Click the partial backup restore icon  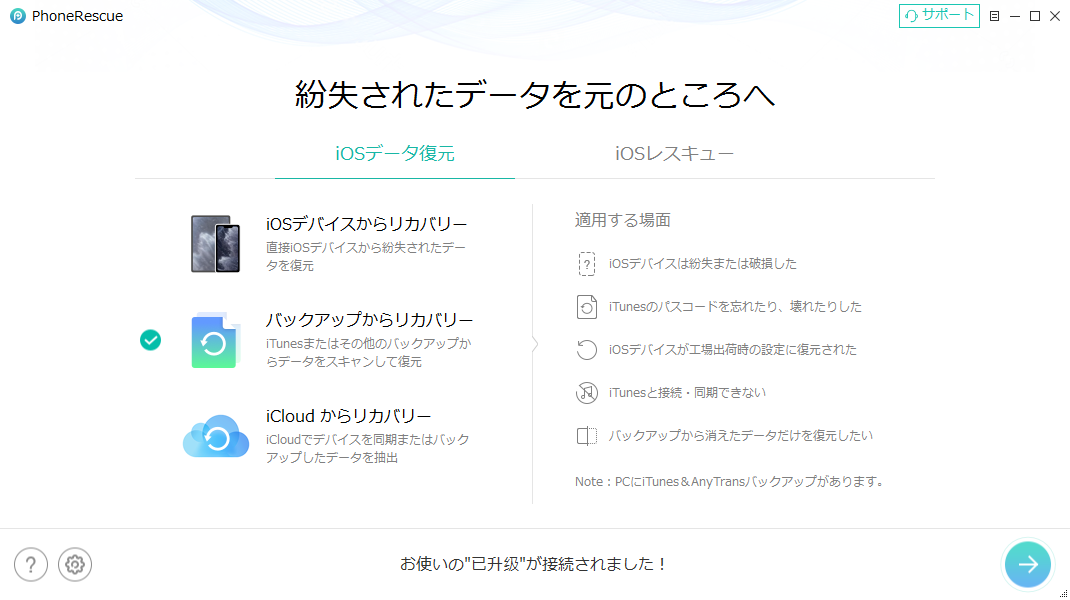tap(586, 435)
